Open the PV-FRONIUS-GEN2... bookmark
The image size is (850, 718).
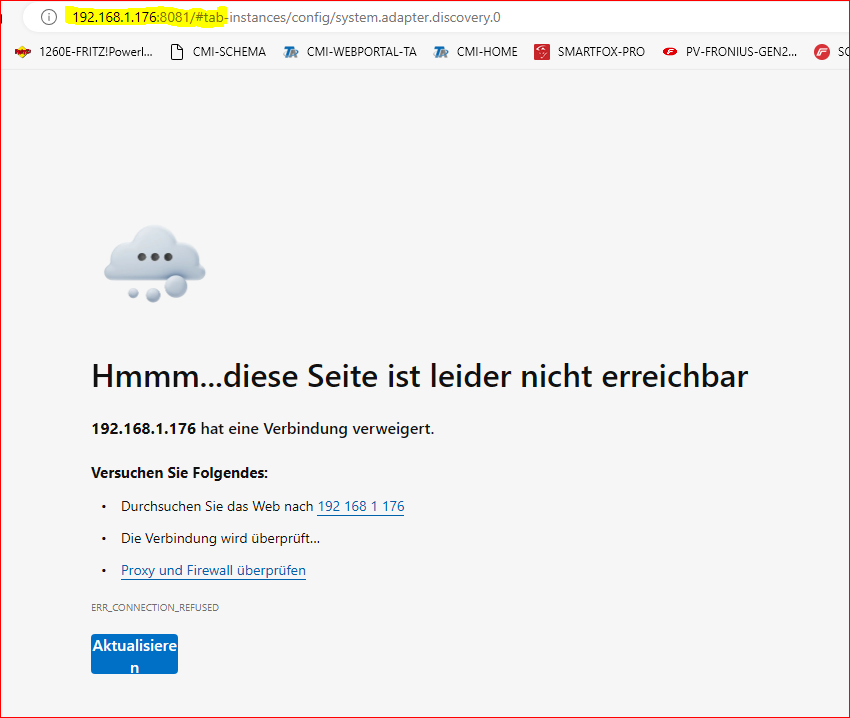(x=730, y=52)
